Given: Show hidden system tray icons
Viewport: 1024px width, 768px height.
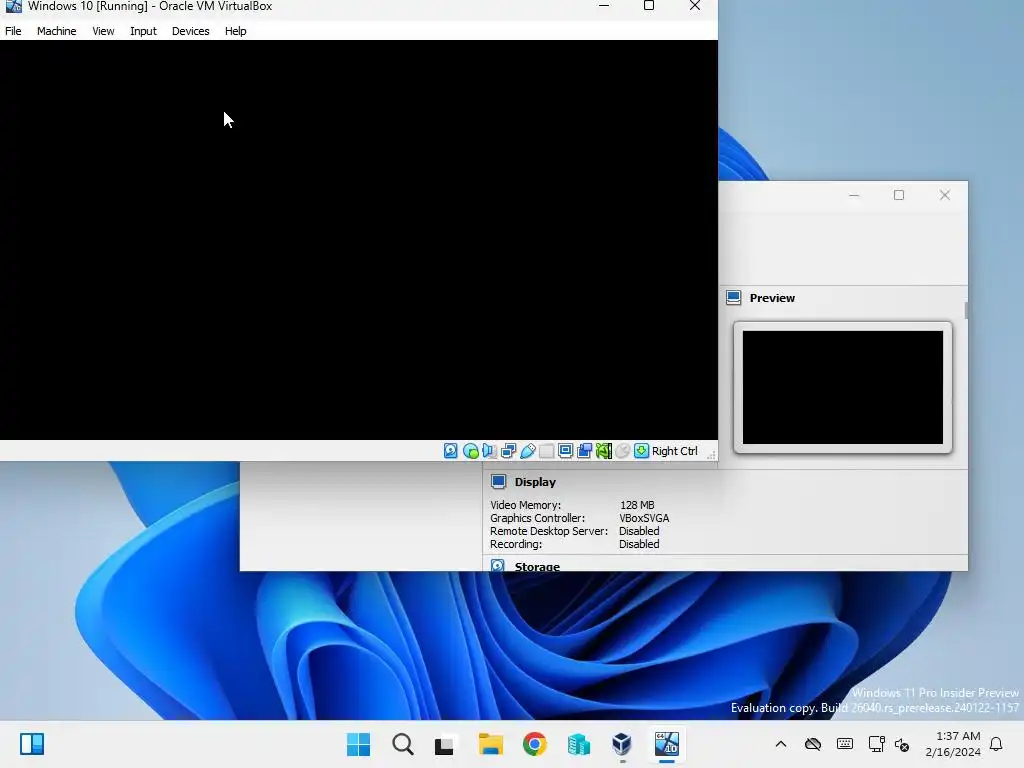Looking at the screenshot, I should 780,744.
